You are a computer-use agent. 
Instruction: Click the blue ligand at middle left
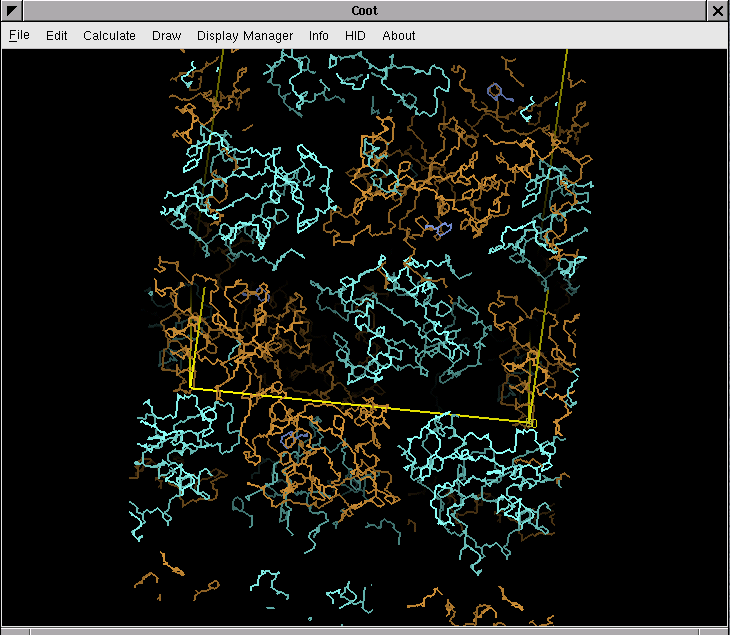pyautogui.click(x=257, y=294)
